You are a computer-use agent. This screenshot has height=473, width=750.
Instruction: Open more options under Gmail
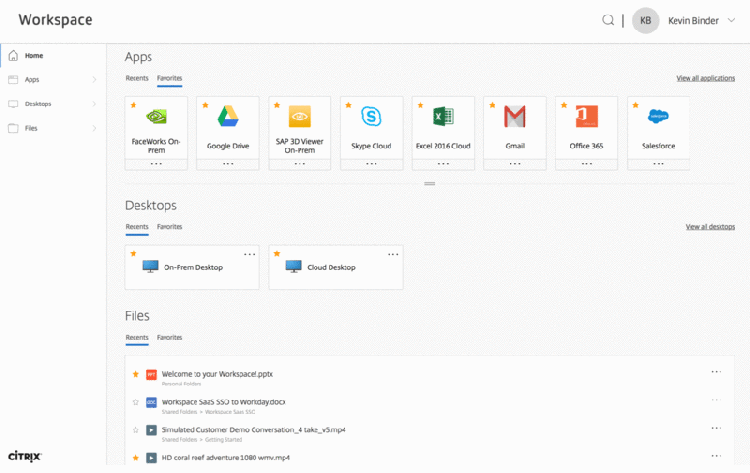pyautogui.click(x=515, y=164)
